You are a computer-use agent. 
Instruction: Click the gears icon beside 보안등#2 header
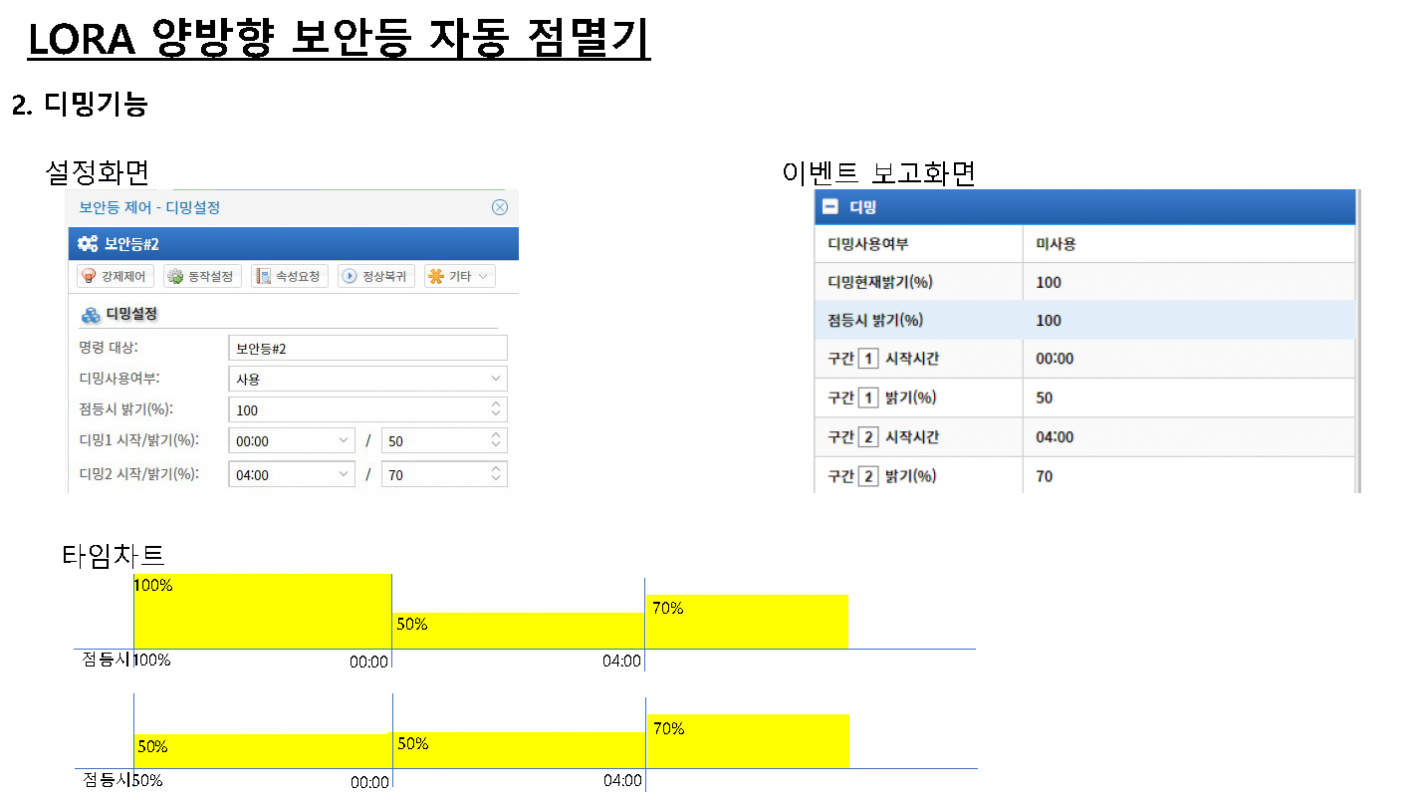click(x=88, y=243)
